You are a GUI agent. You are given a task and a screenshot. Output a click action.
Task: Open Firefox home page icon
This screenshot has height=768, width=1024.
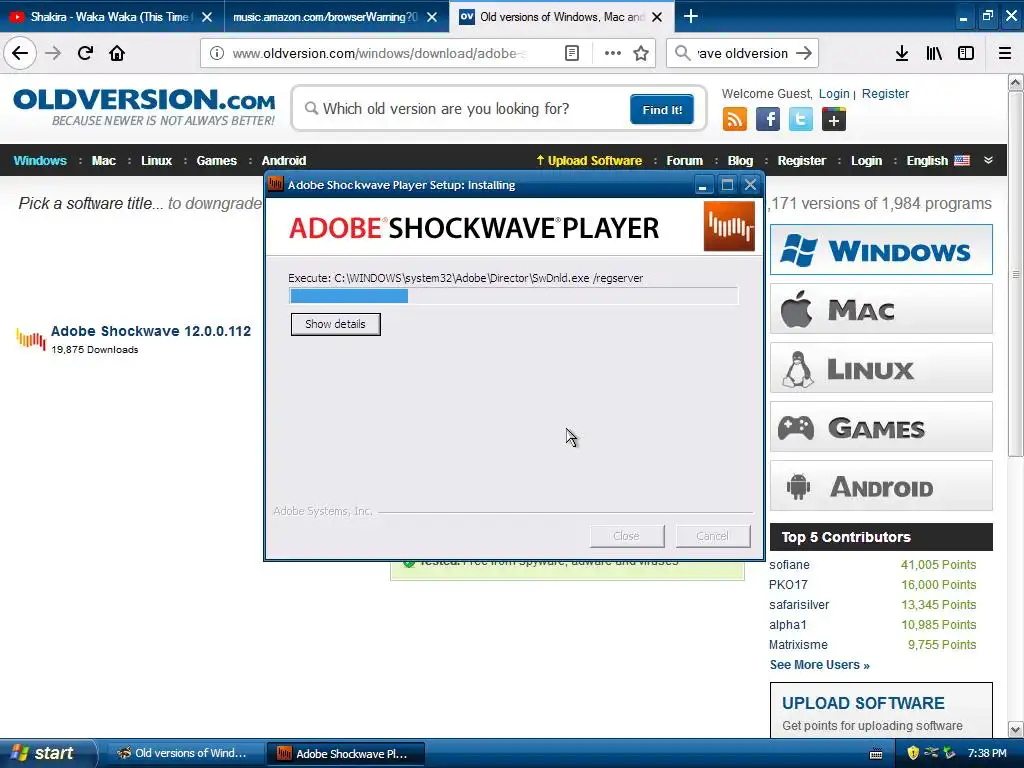117,53
